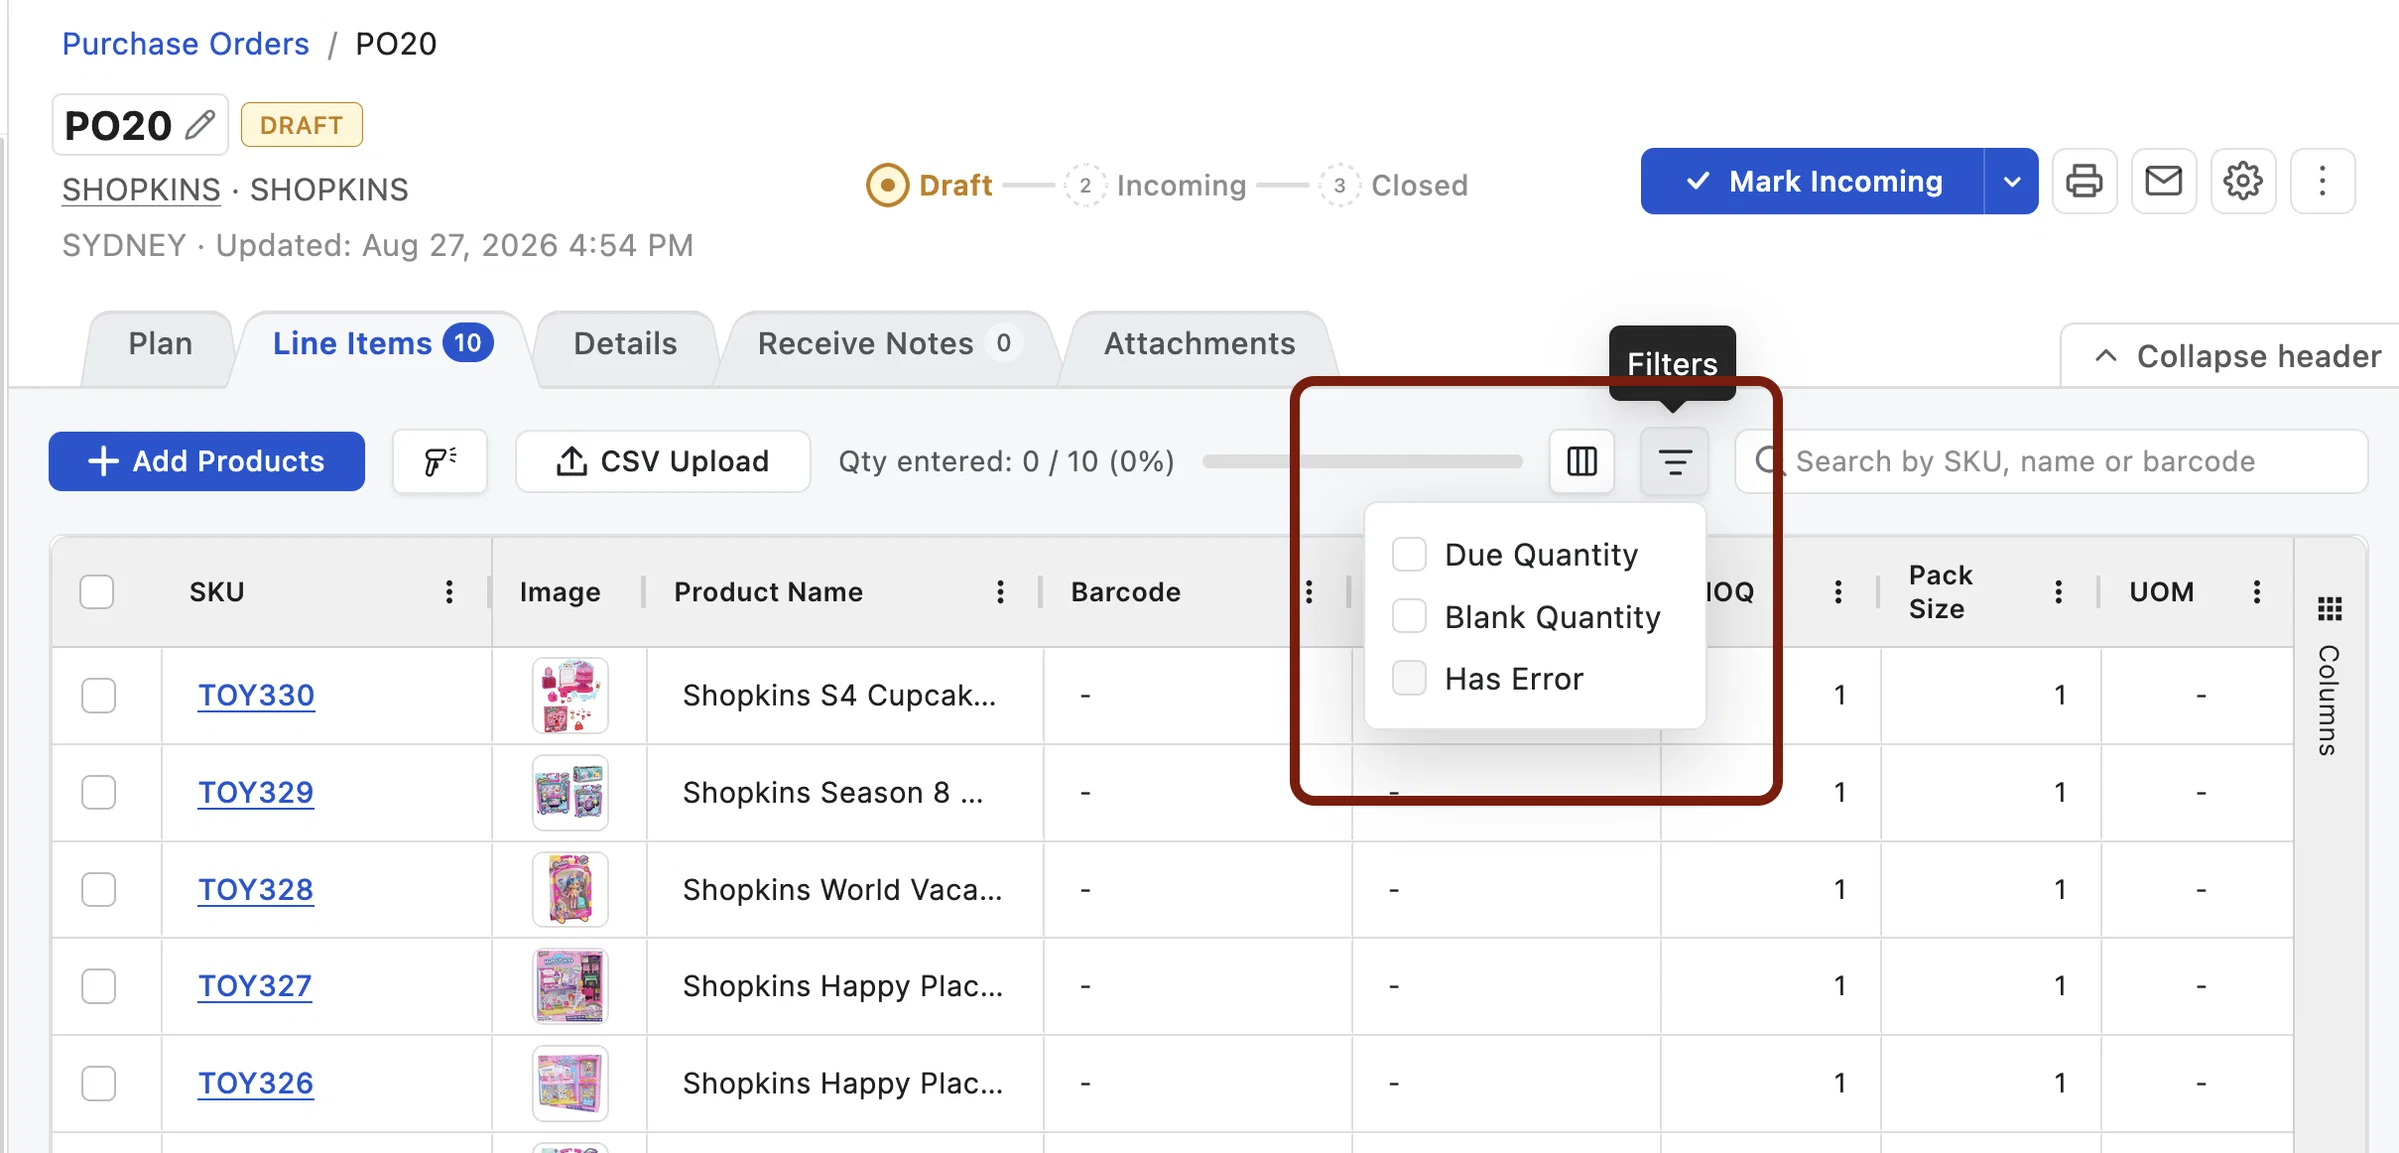This screenshot has height=1153, width=2399.
Task: Open the Columns side panel grid icon
Action: click(2329, 608)
